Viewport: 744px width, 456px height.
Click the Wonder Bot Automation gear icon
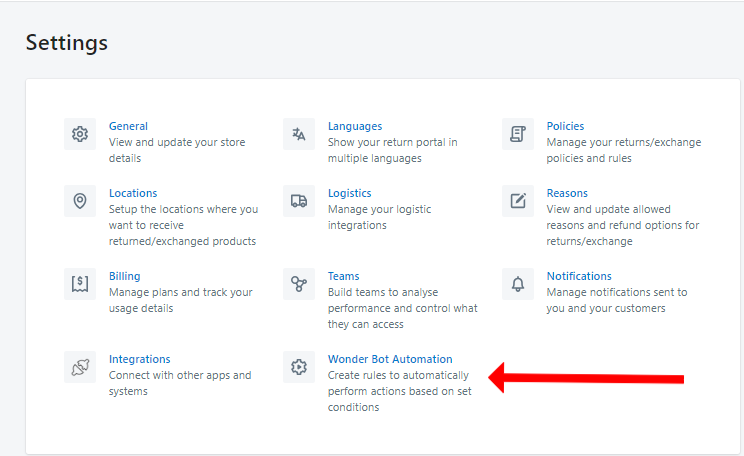pos(299,367)
